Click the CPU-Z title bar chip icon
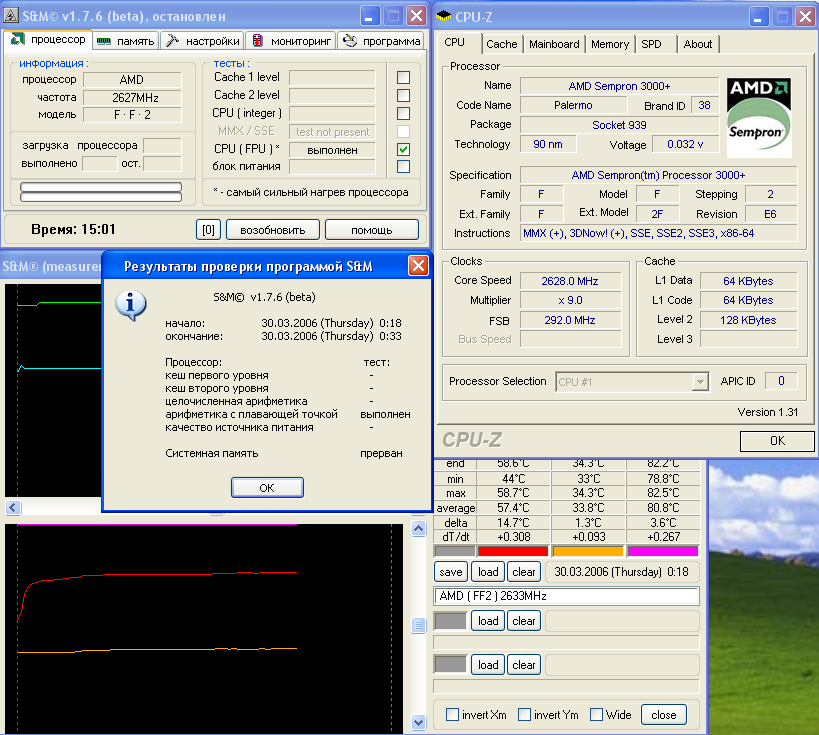819x735 pixels. pos(443,16)
